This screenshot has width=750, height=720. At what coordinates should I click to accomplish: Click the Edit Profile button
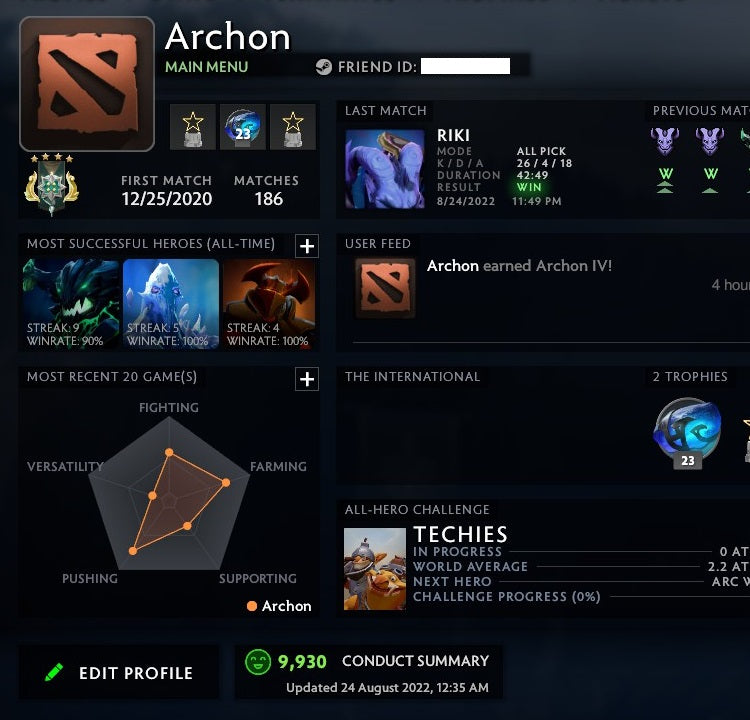(119, 672)
